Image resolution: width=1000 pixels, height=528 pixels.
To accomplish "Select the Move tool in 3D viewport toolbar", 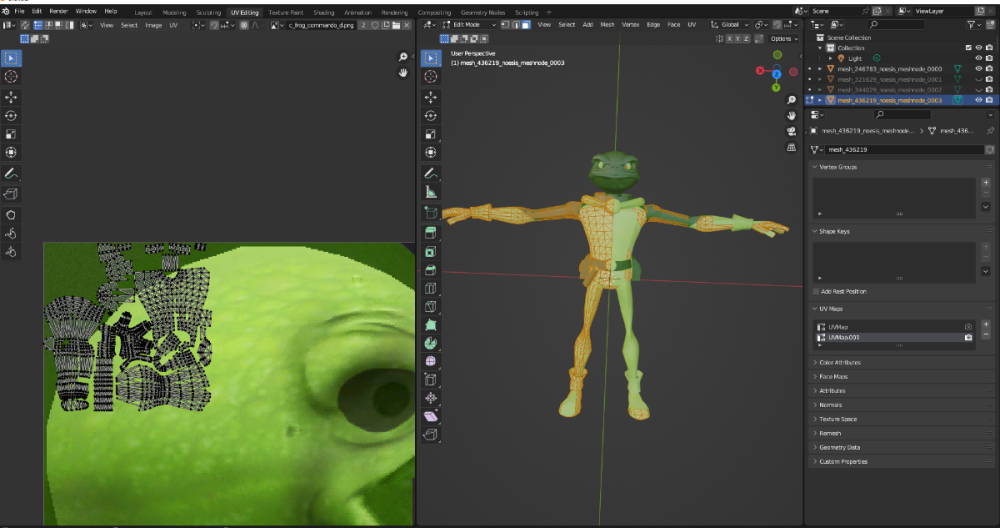I will (x=431, y=97).
